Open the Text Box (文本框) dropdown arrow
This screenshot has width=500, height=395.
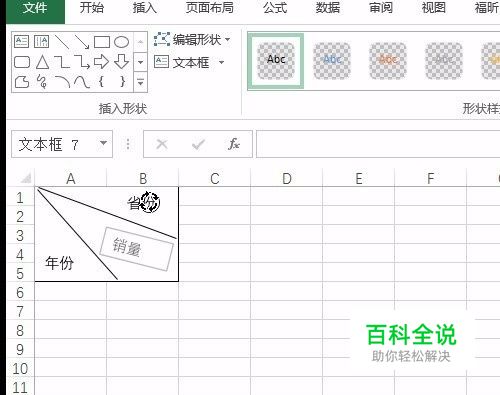tap(221, 62)
